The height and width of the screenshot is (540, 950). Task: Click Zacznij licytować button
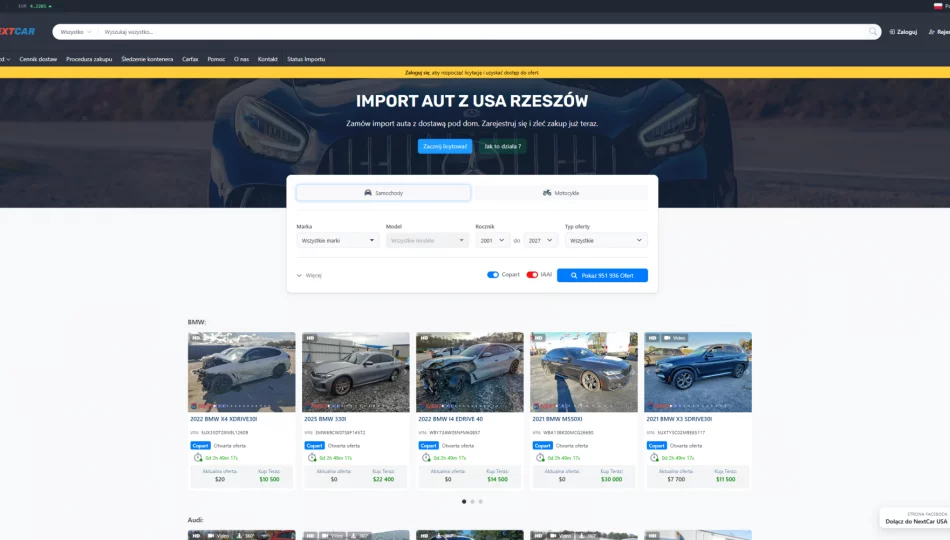(445, 146)
